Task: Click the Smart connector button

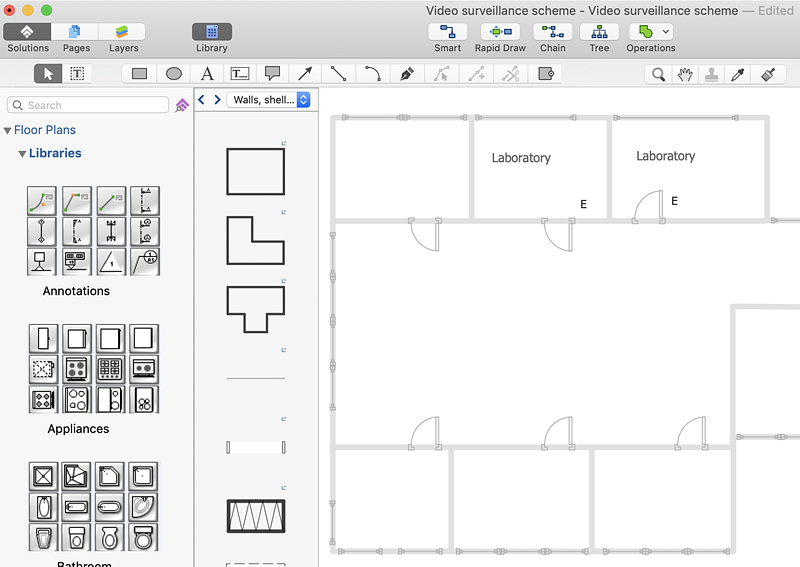Action: point(448,32)
